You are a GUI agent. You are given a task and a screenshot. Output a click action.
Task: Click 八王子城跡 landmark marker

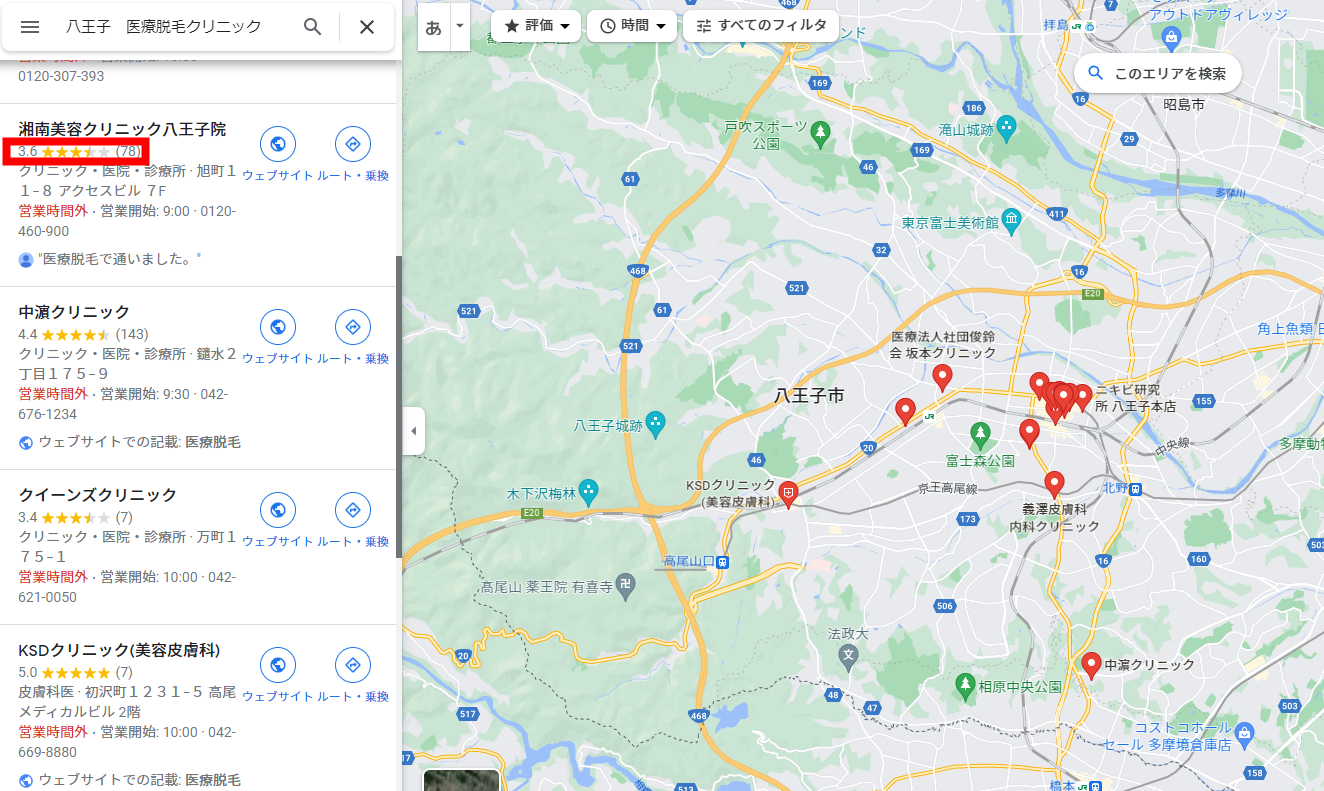(x=655, y=424)
